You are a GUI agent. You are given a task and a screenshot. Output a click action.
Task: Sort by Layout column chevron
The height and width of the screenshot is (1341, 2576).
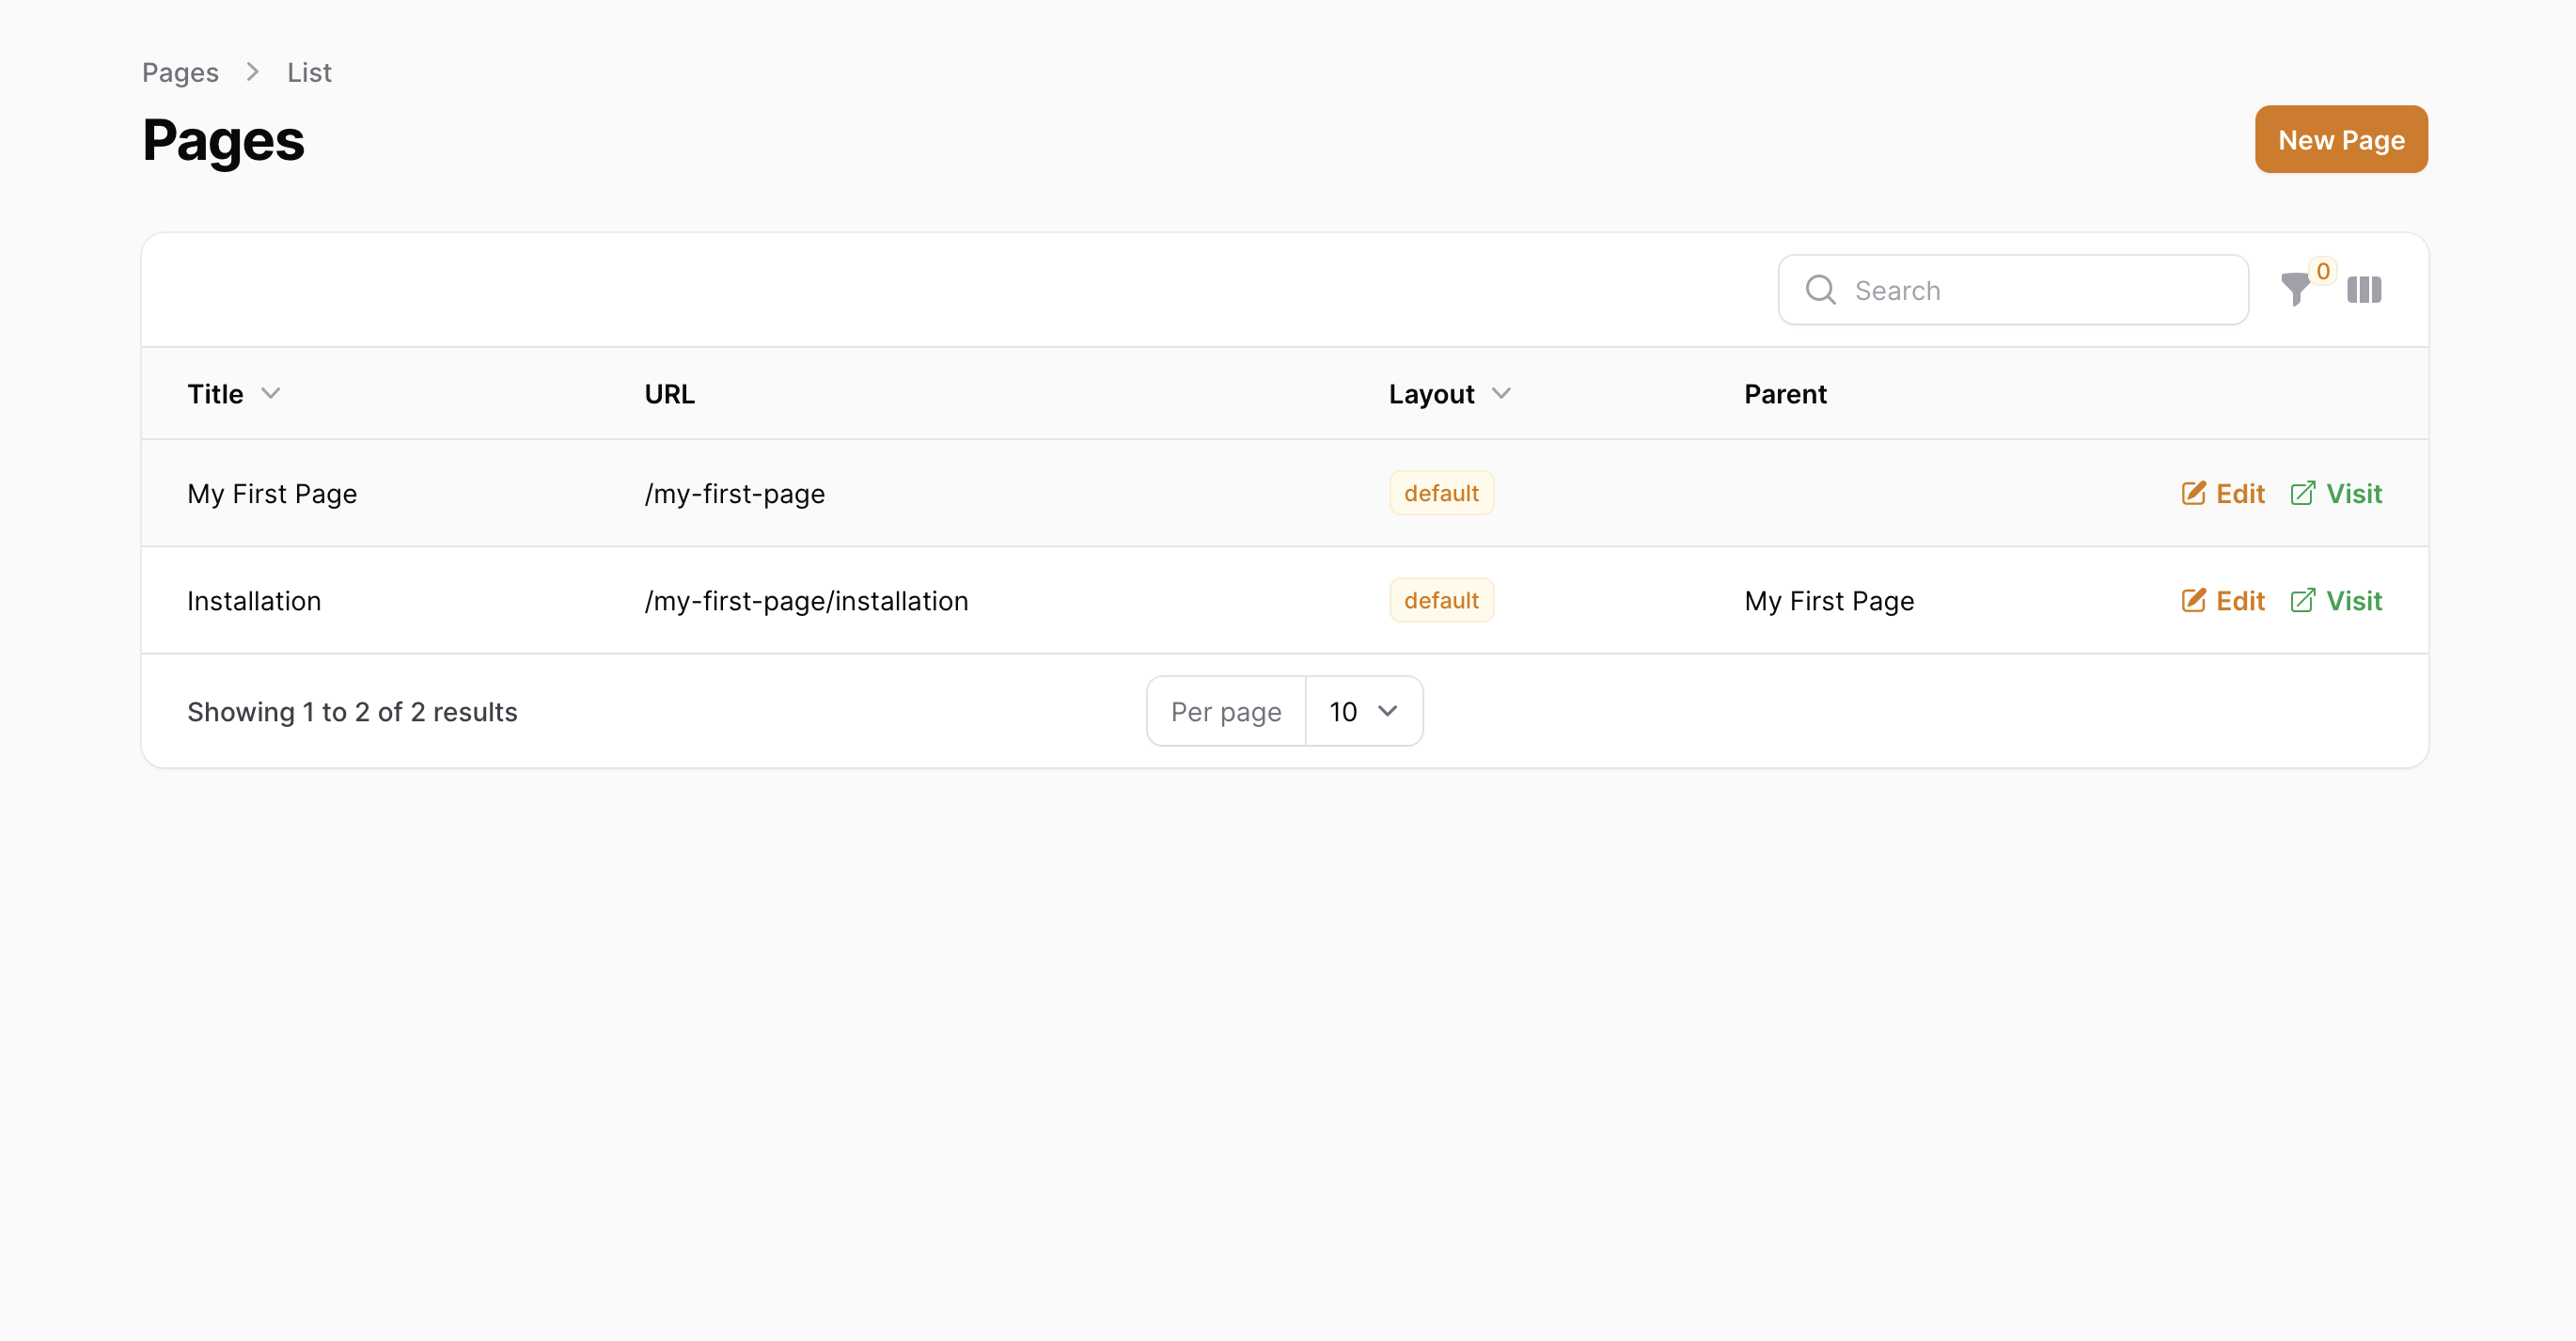pos(1500,393)
